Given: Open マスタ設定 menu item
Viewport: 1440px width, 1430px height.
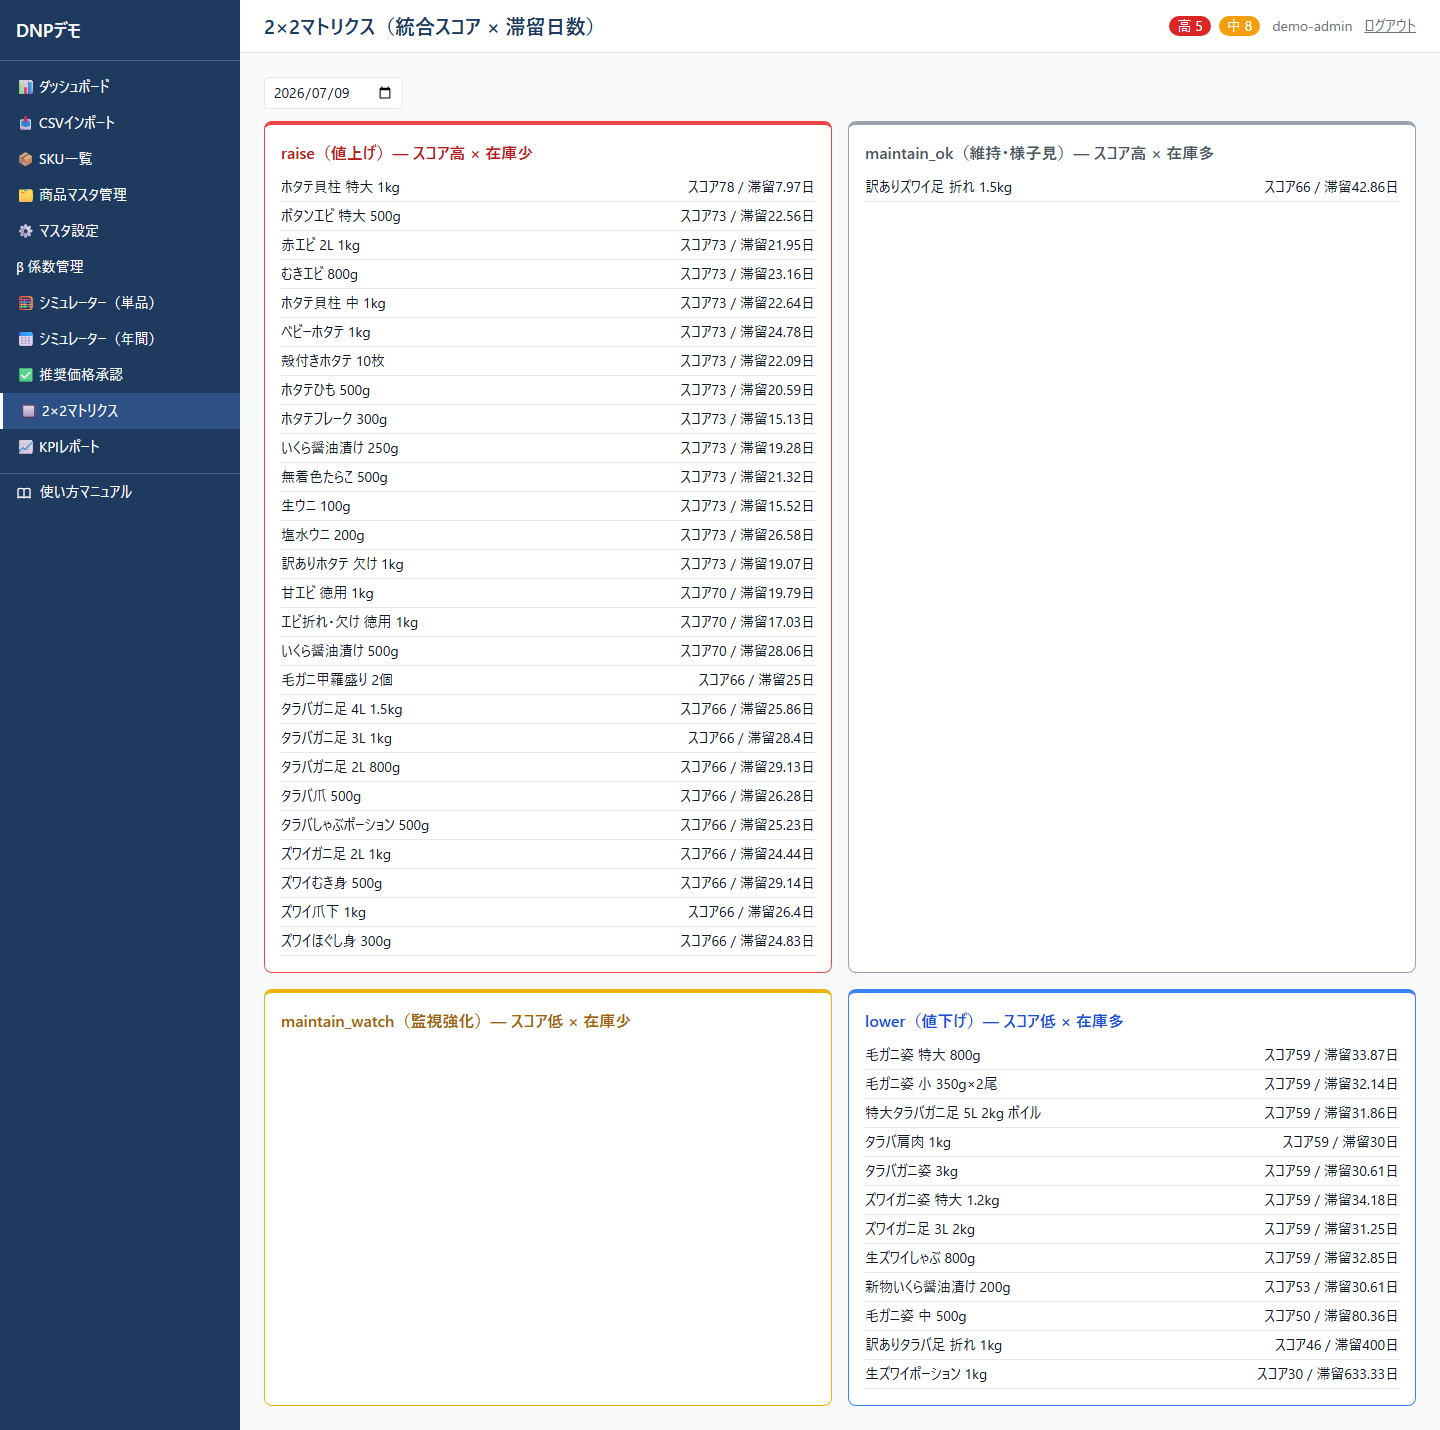Looking at the screenshot, I should coord(120,231).
